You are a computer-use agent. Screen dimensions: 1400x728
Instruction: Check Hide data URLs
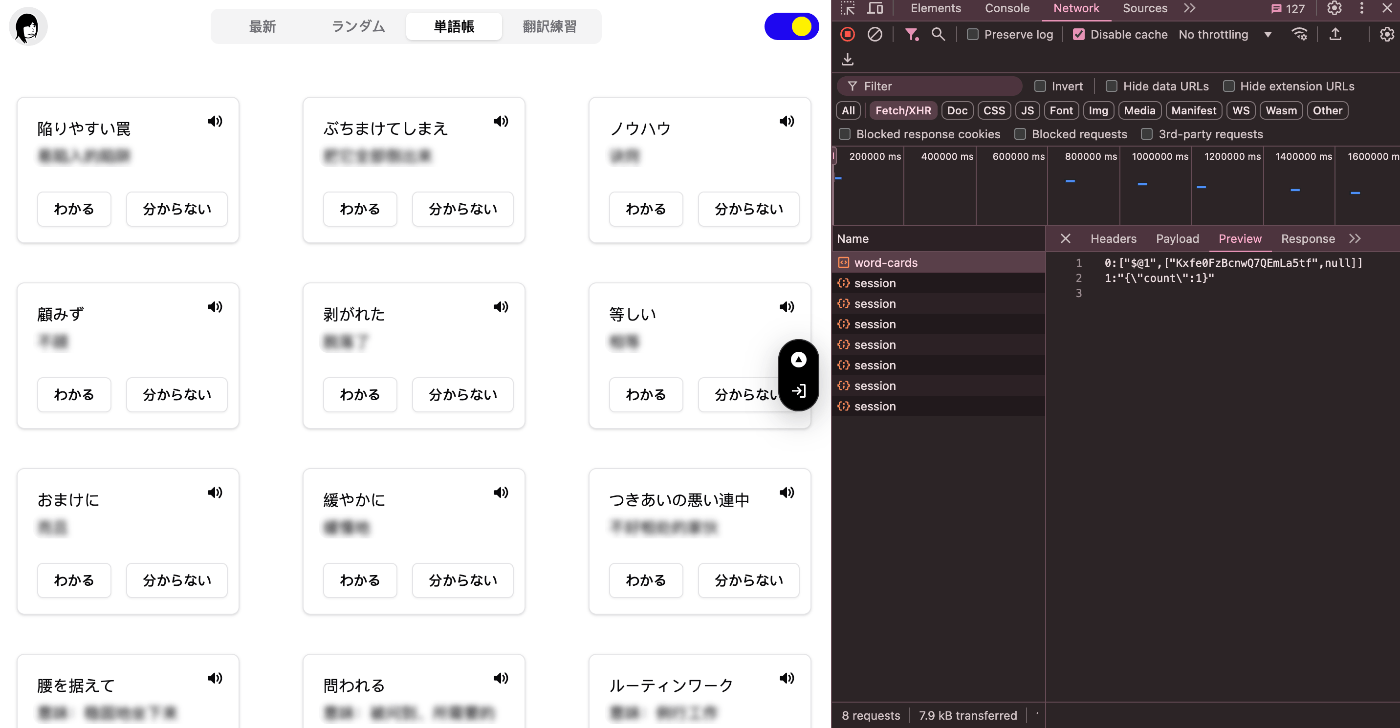tap(1111, 86)
